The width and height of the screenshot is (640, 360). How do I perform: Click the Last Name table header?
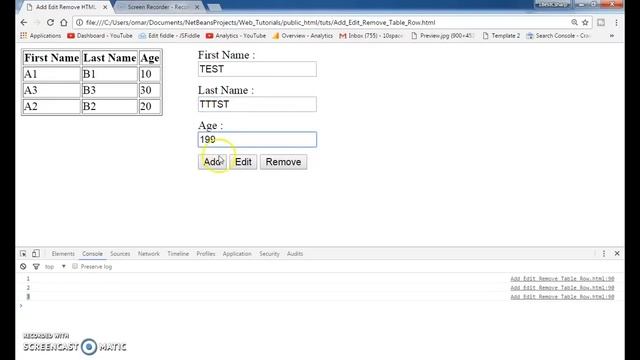tap(110, 58)
